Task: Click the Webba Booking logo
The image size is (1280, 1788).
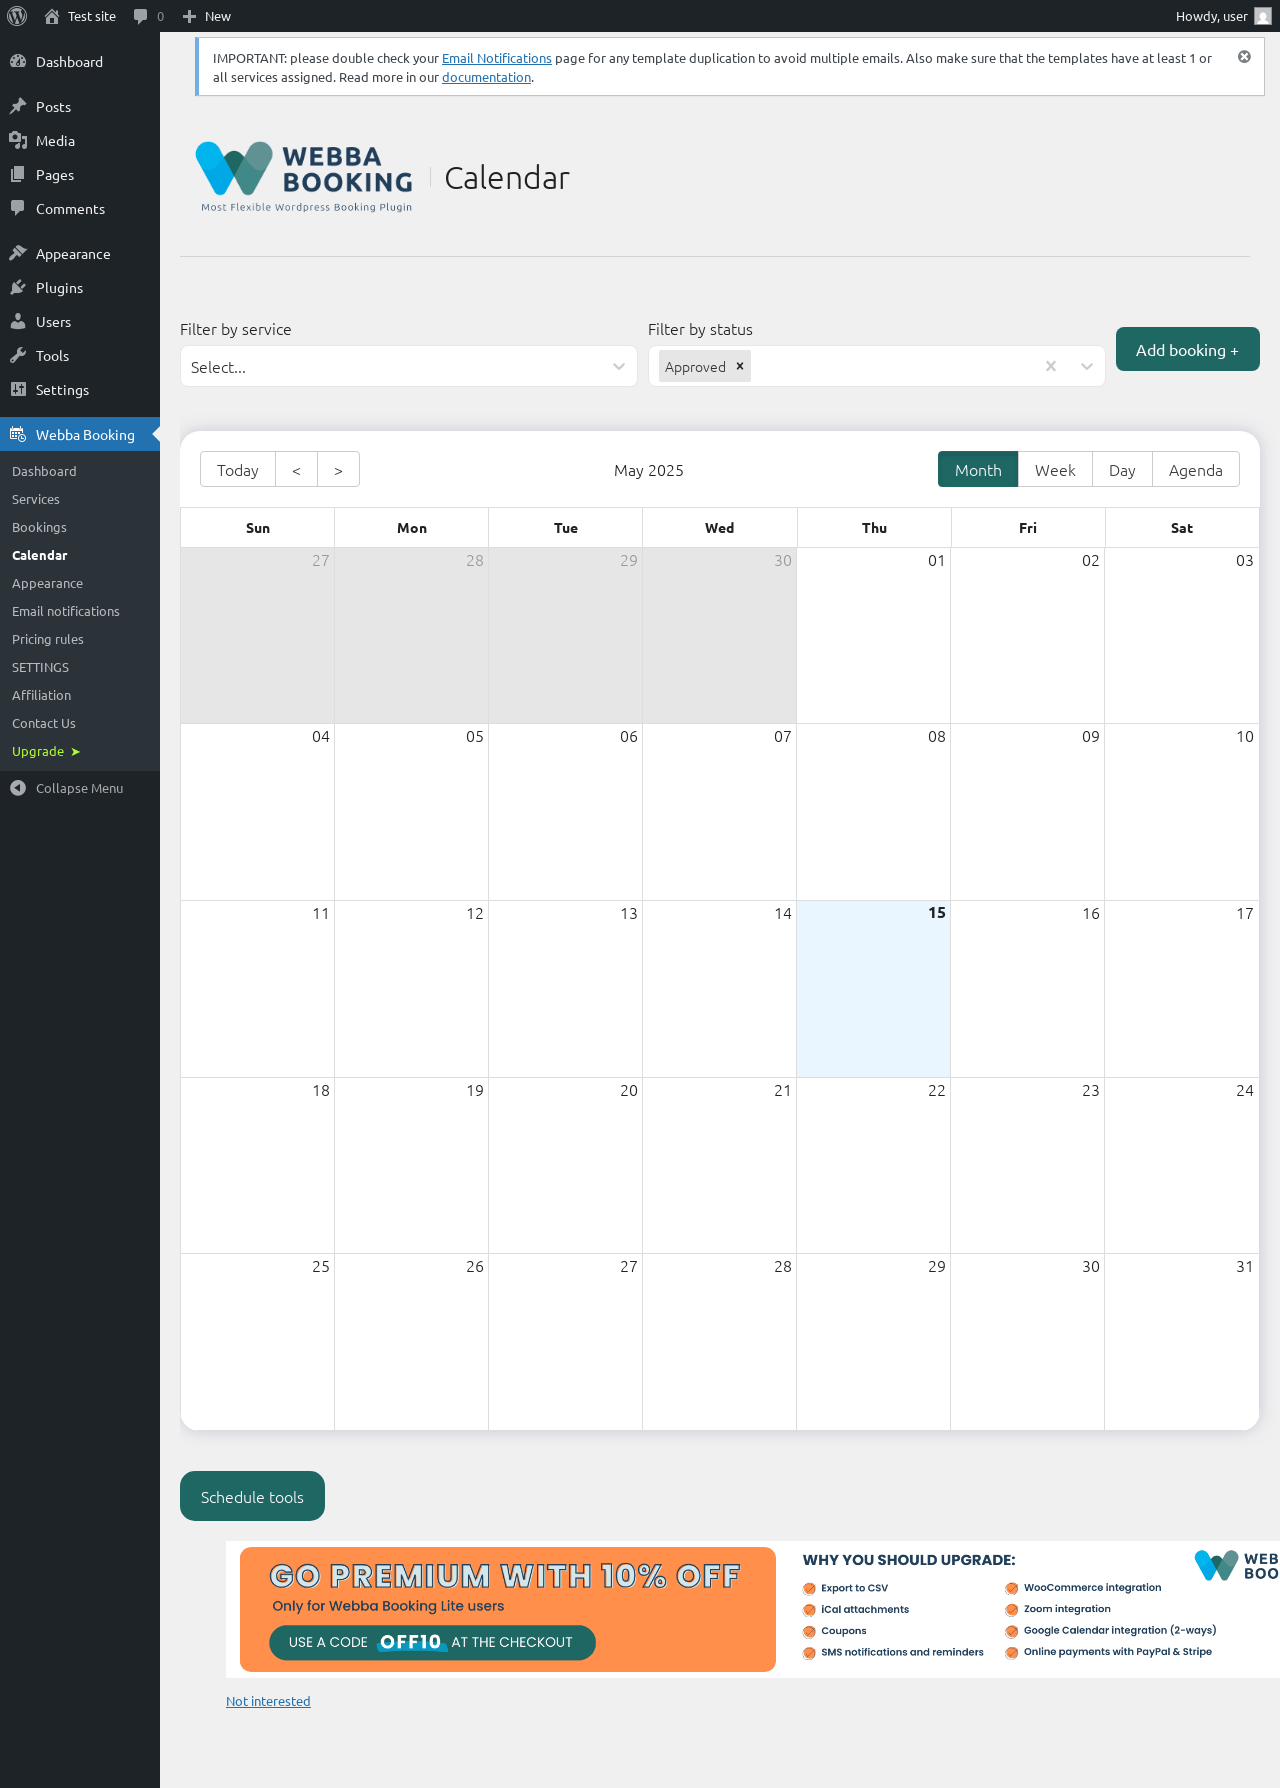Action: 304,177
